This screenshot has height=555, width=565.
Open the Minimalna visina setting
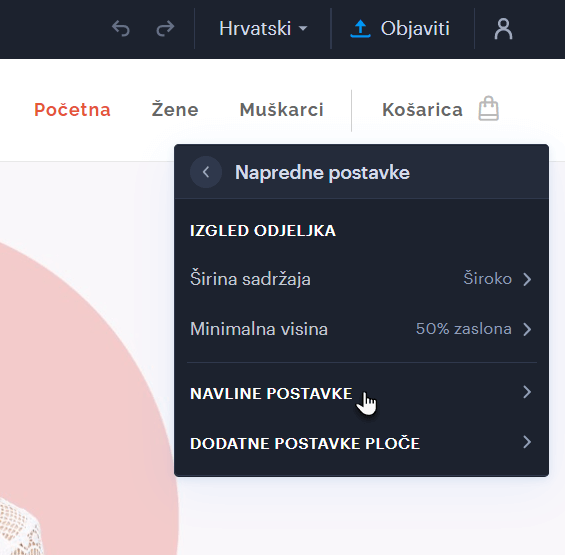pyautogui.click(x=361, y=329)
